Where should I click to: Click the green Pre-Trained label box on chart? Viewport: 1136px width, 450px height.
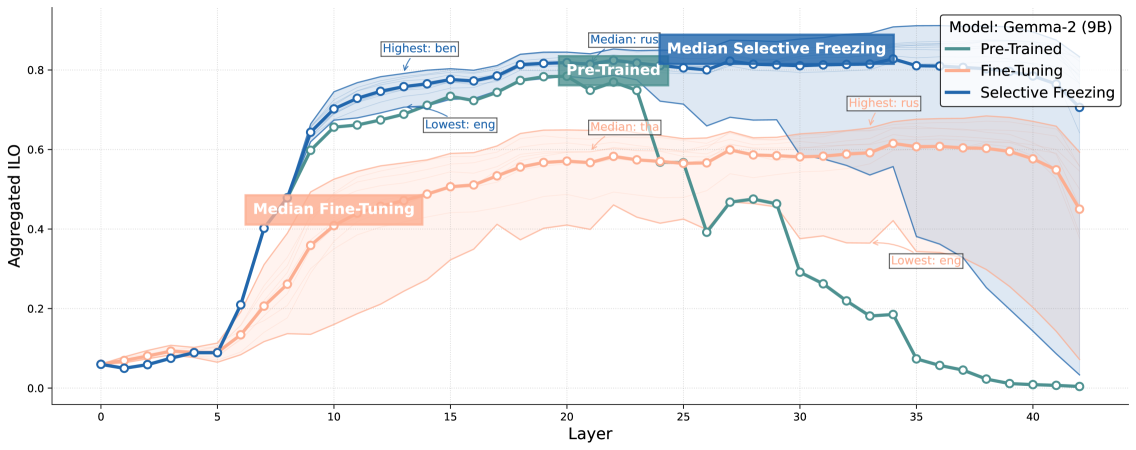pyautogui.click(x=613, y=70)
